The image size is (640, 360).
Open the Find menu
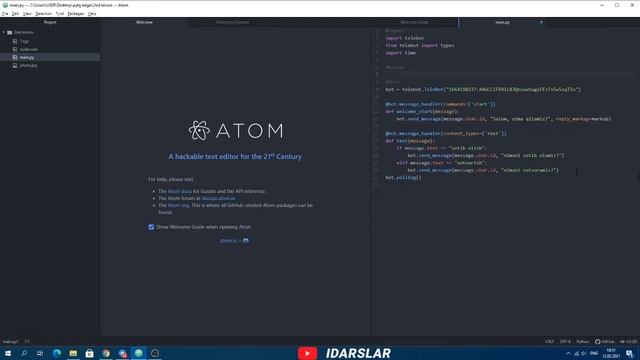point(60,13)
